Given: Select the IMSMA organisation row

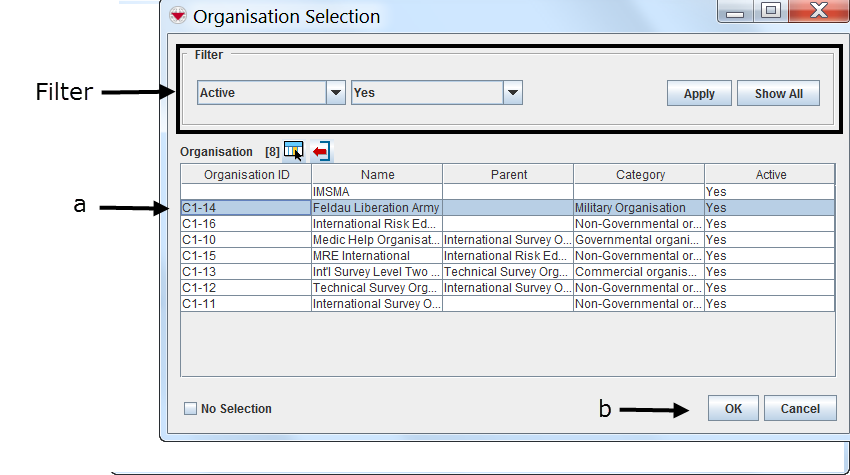Looking at the screenshot, I should click(x=376, y=191).
